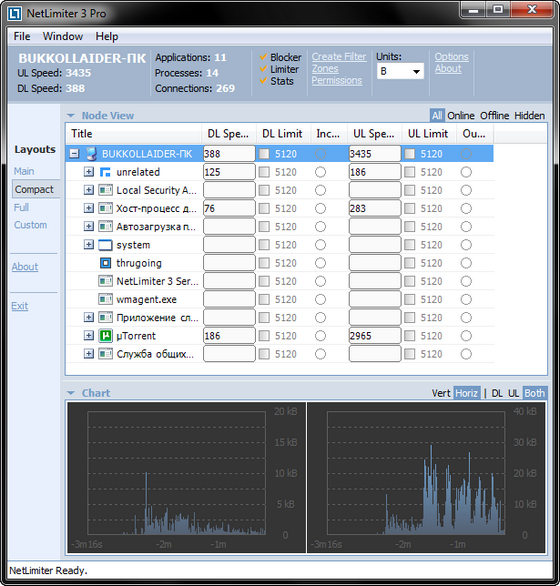
Task: Open the Window menu
Action: pos(63,36)
